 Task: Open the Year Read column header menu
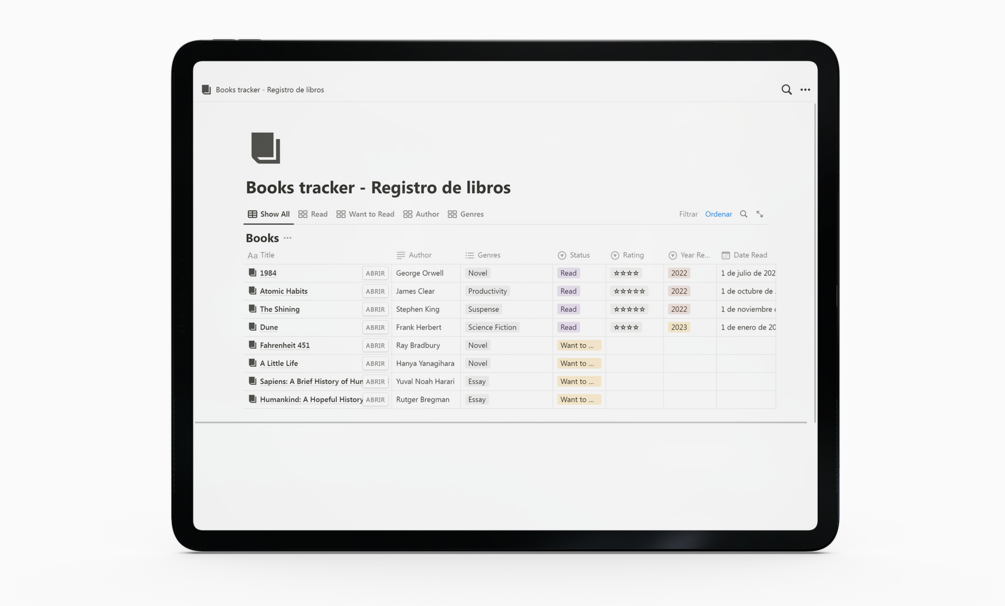pyautogui.click(x=689, y=255)
